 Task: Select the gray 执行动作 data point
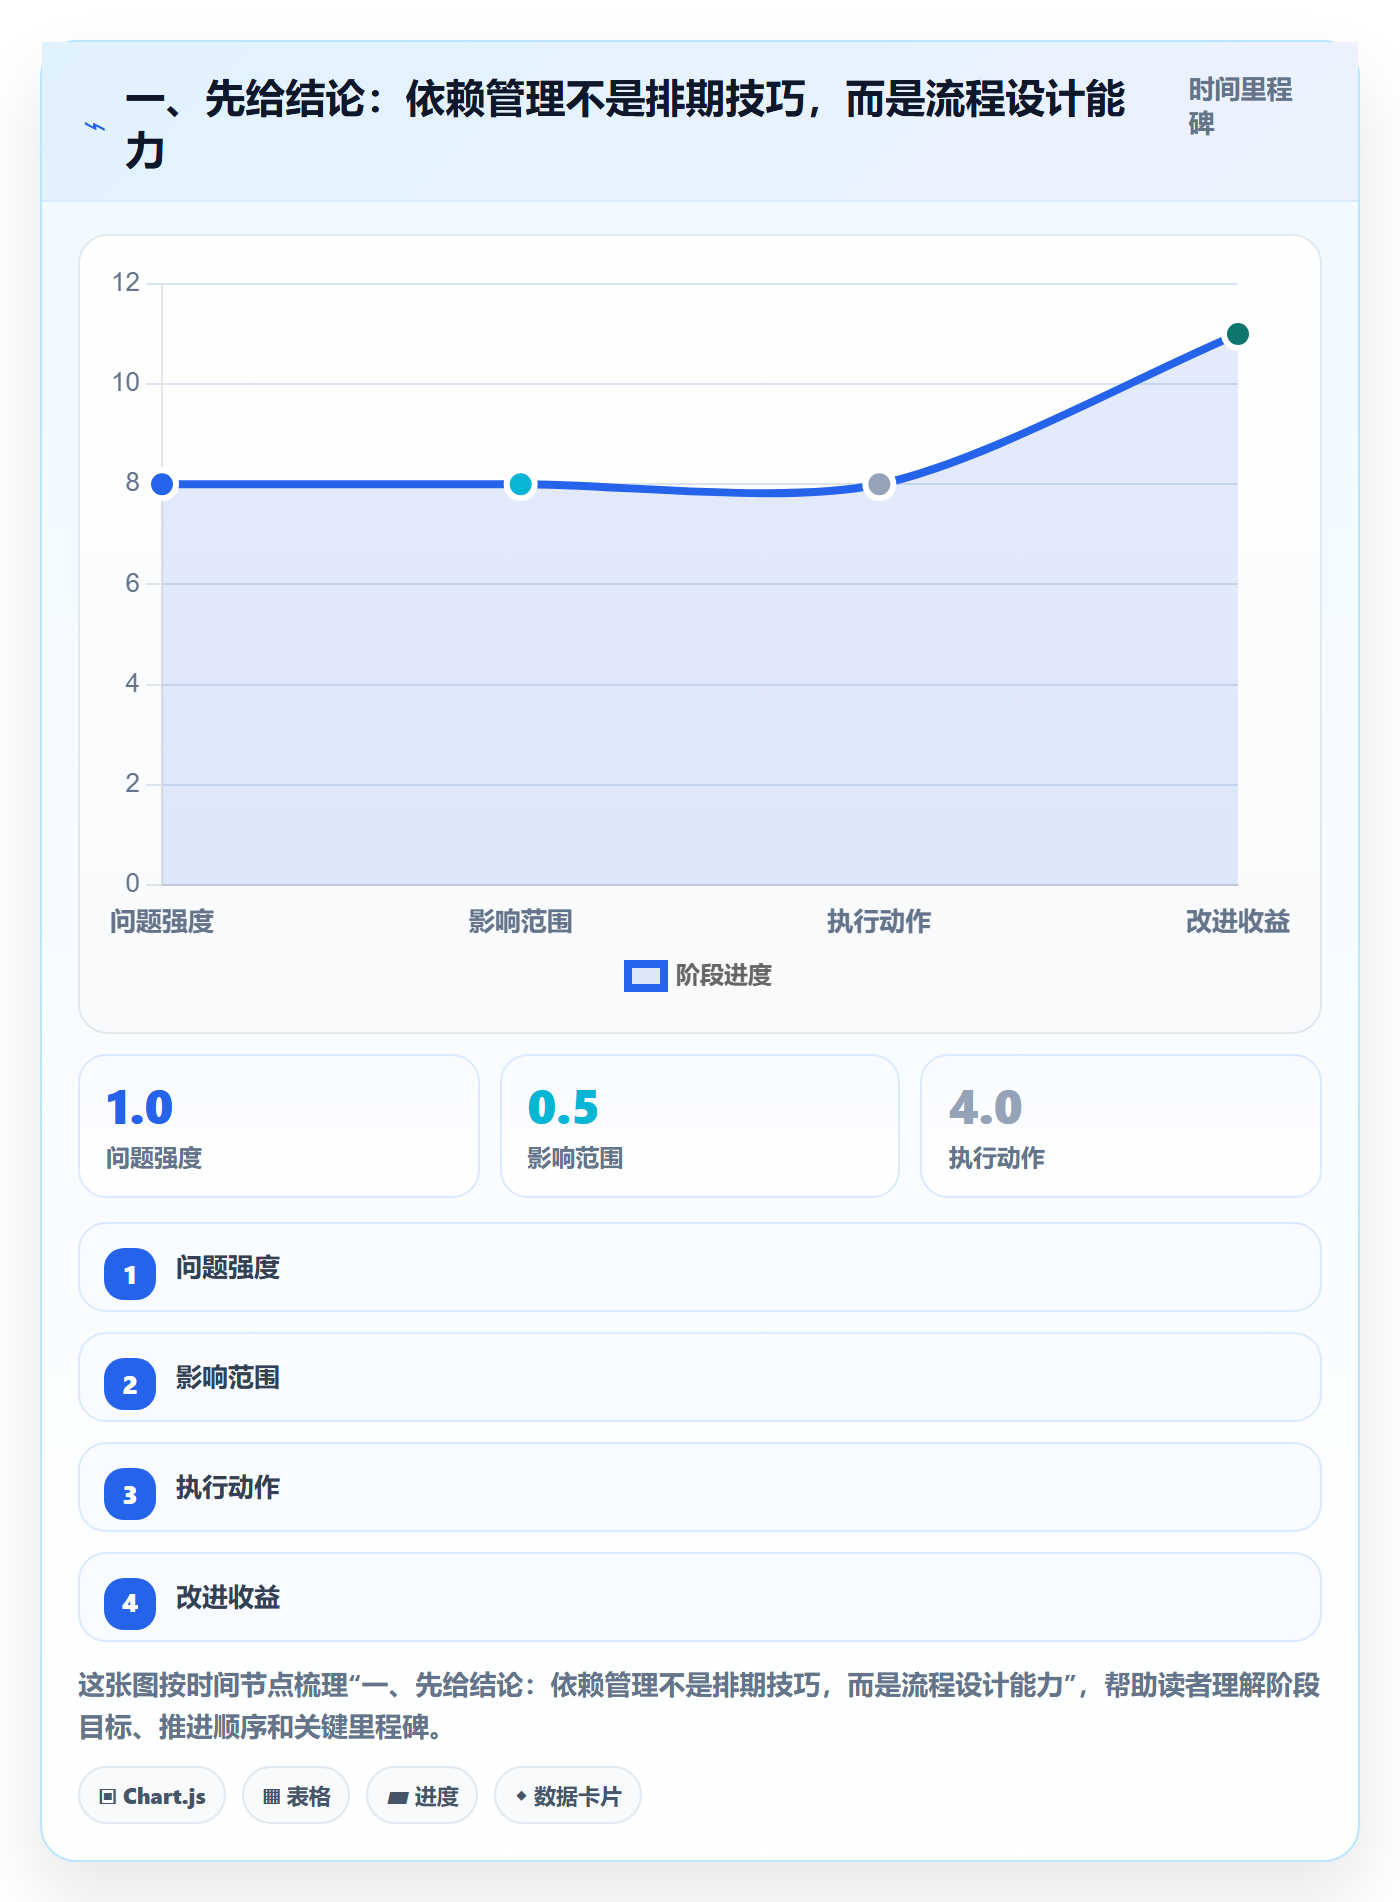(879, 484)
